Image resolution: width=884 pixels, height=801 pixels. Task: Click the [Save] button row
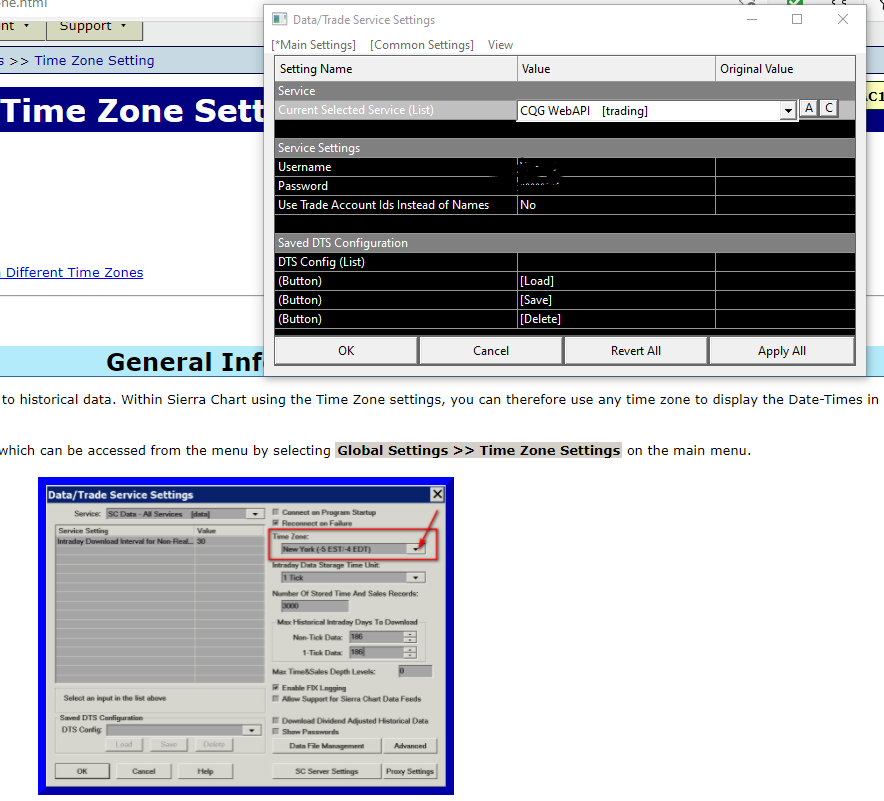[616, 300]
